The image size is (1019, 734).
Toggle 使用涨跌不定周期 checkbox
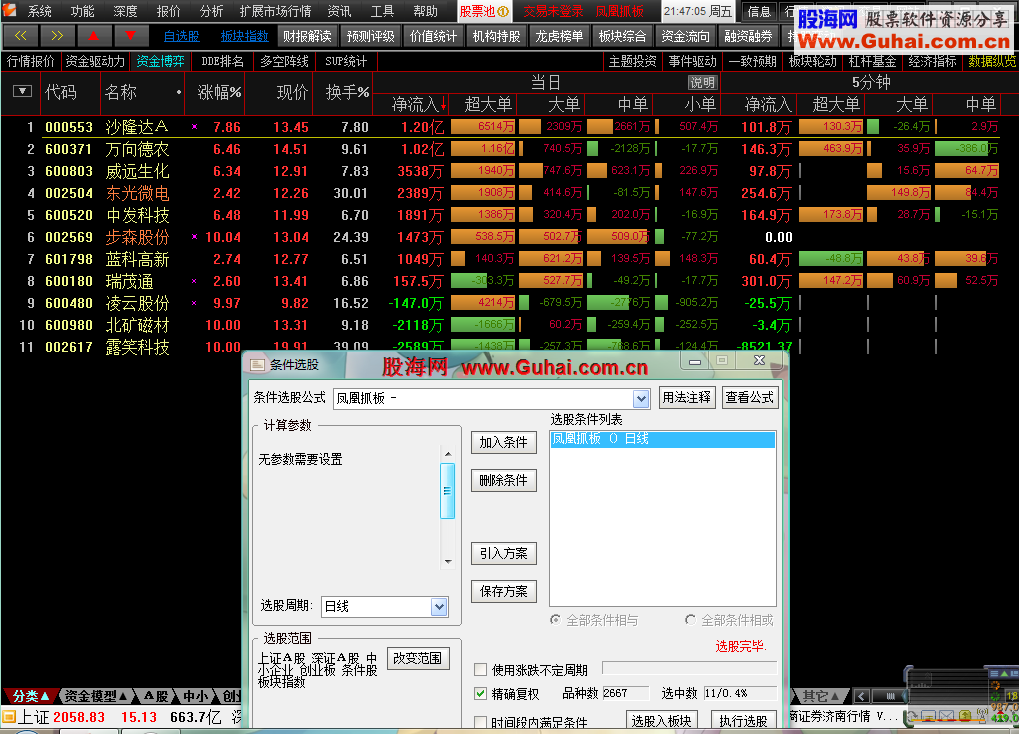480,670
